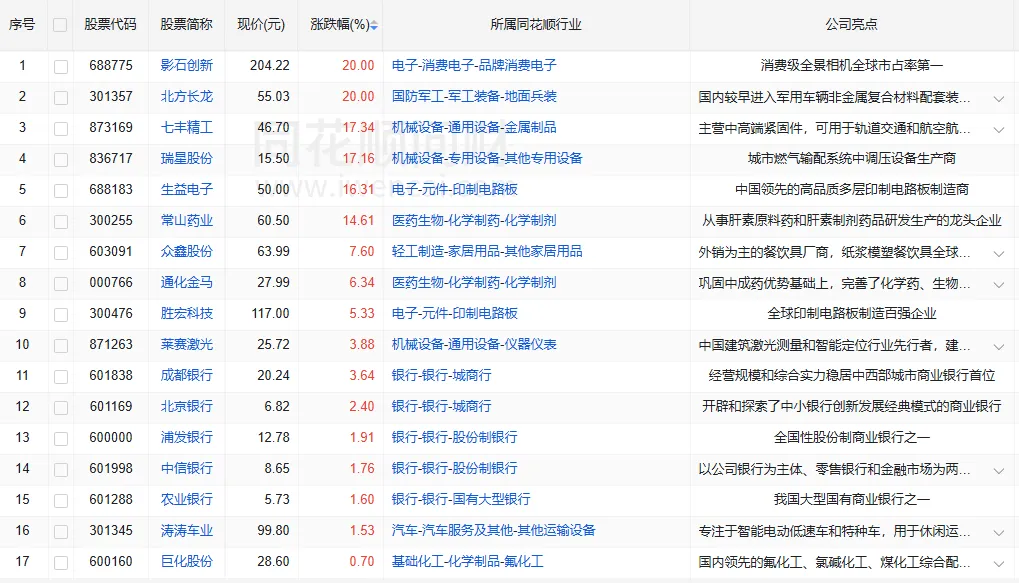Click the text 消费级全景相机全球市占率第一
The height and width of the screenshot is (583, 1019).
[851, 66]
